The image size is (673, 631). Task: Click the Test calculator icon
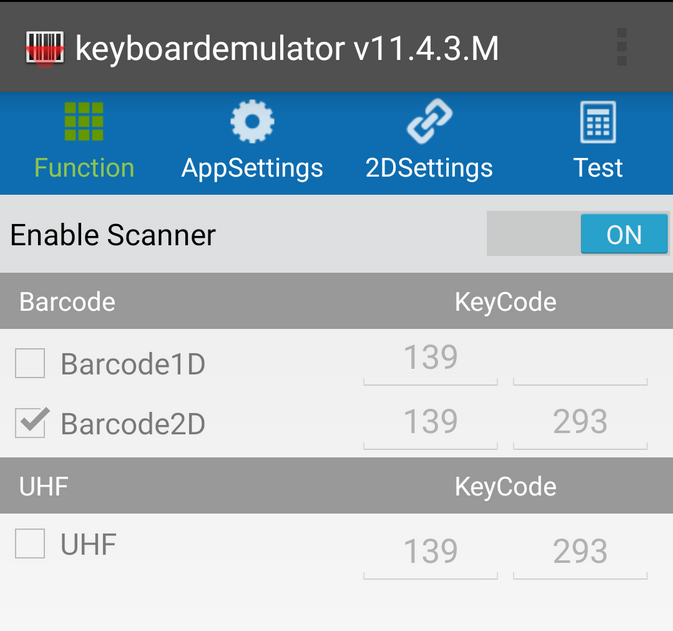tap(598, 123)
